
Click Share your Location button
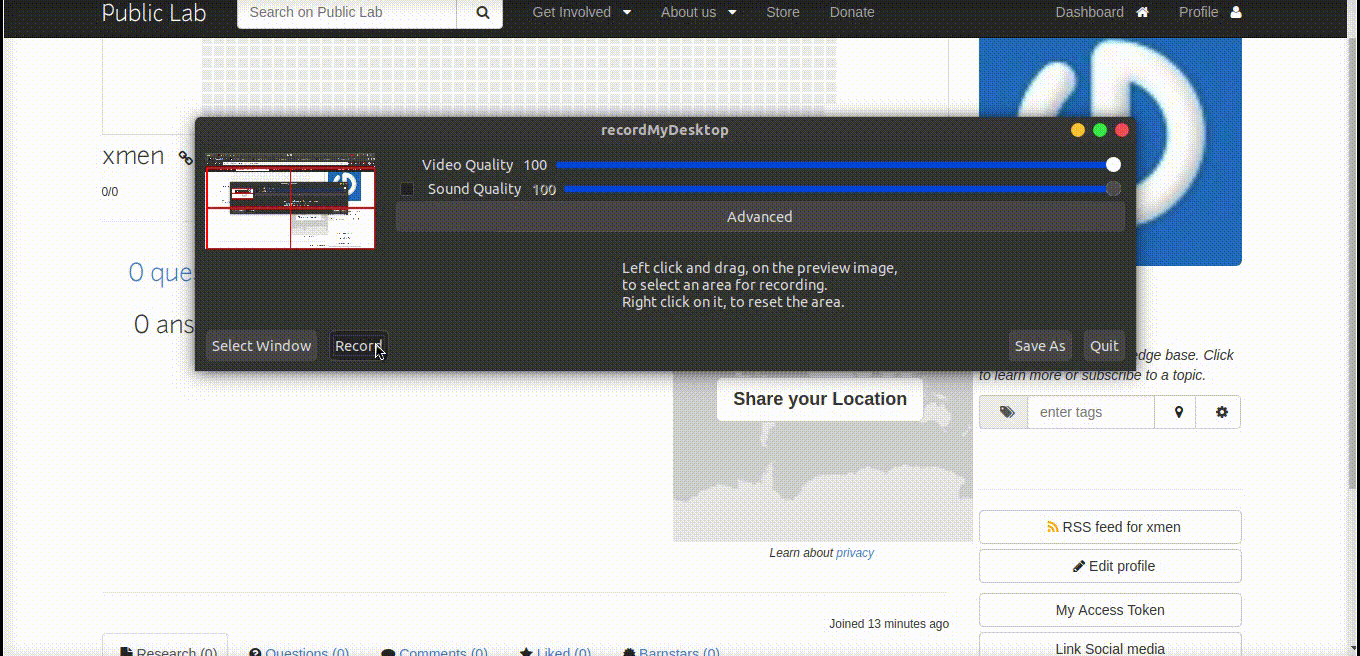pyautogui.click(x=820, y=399)
